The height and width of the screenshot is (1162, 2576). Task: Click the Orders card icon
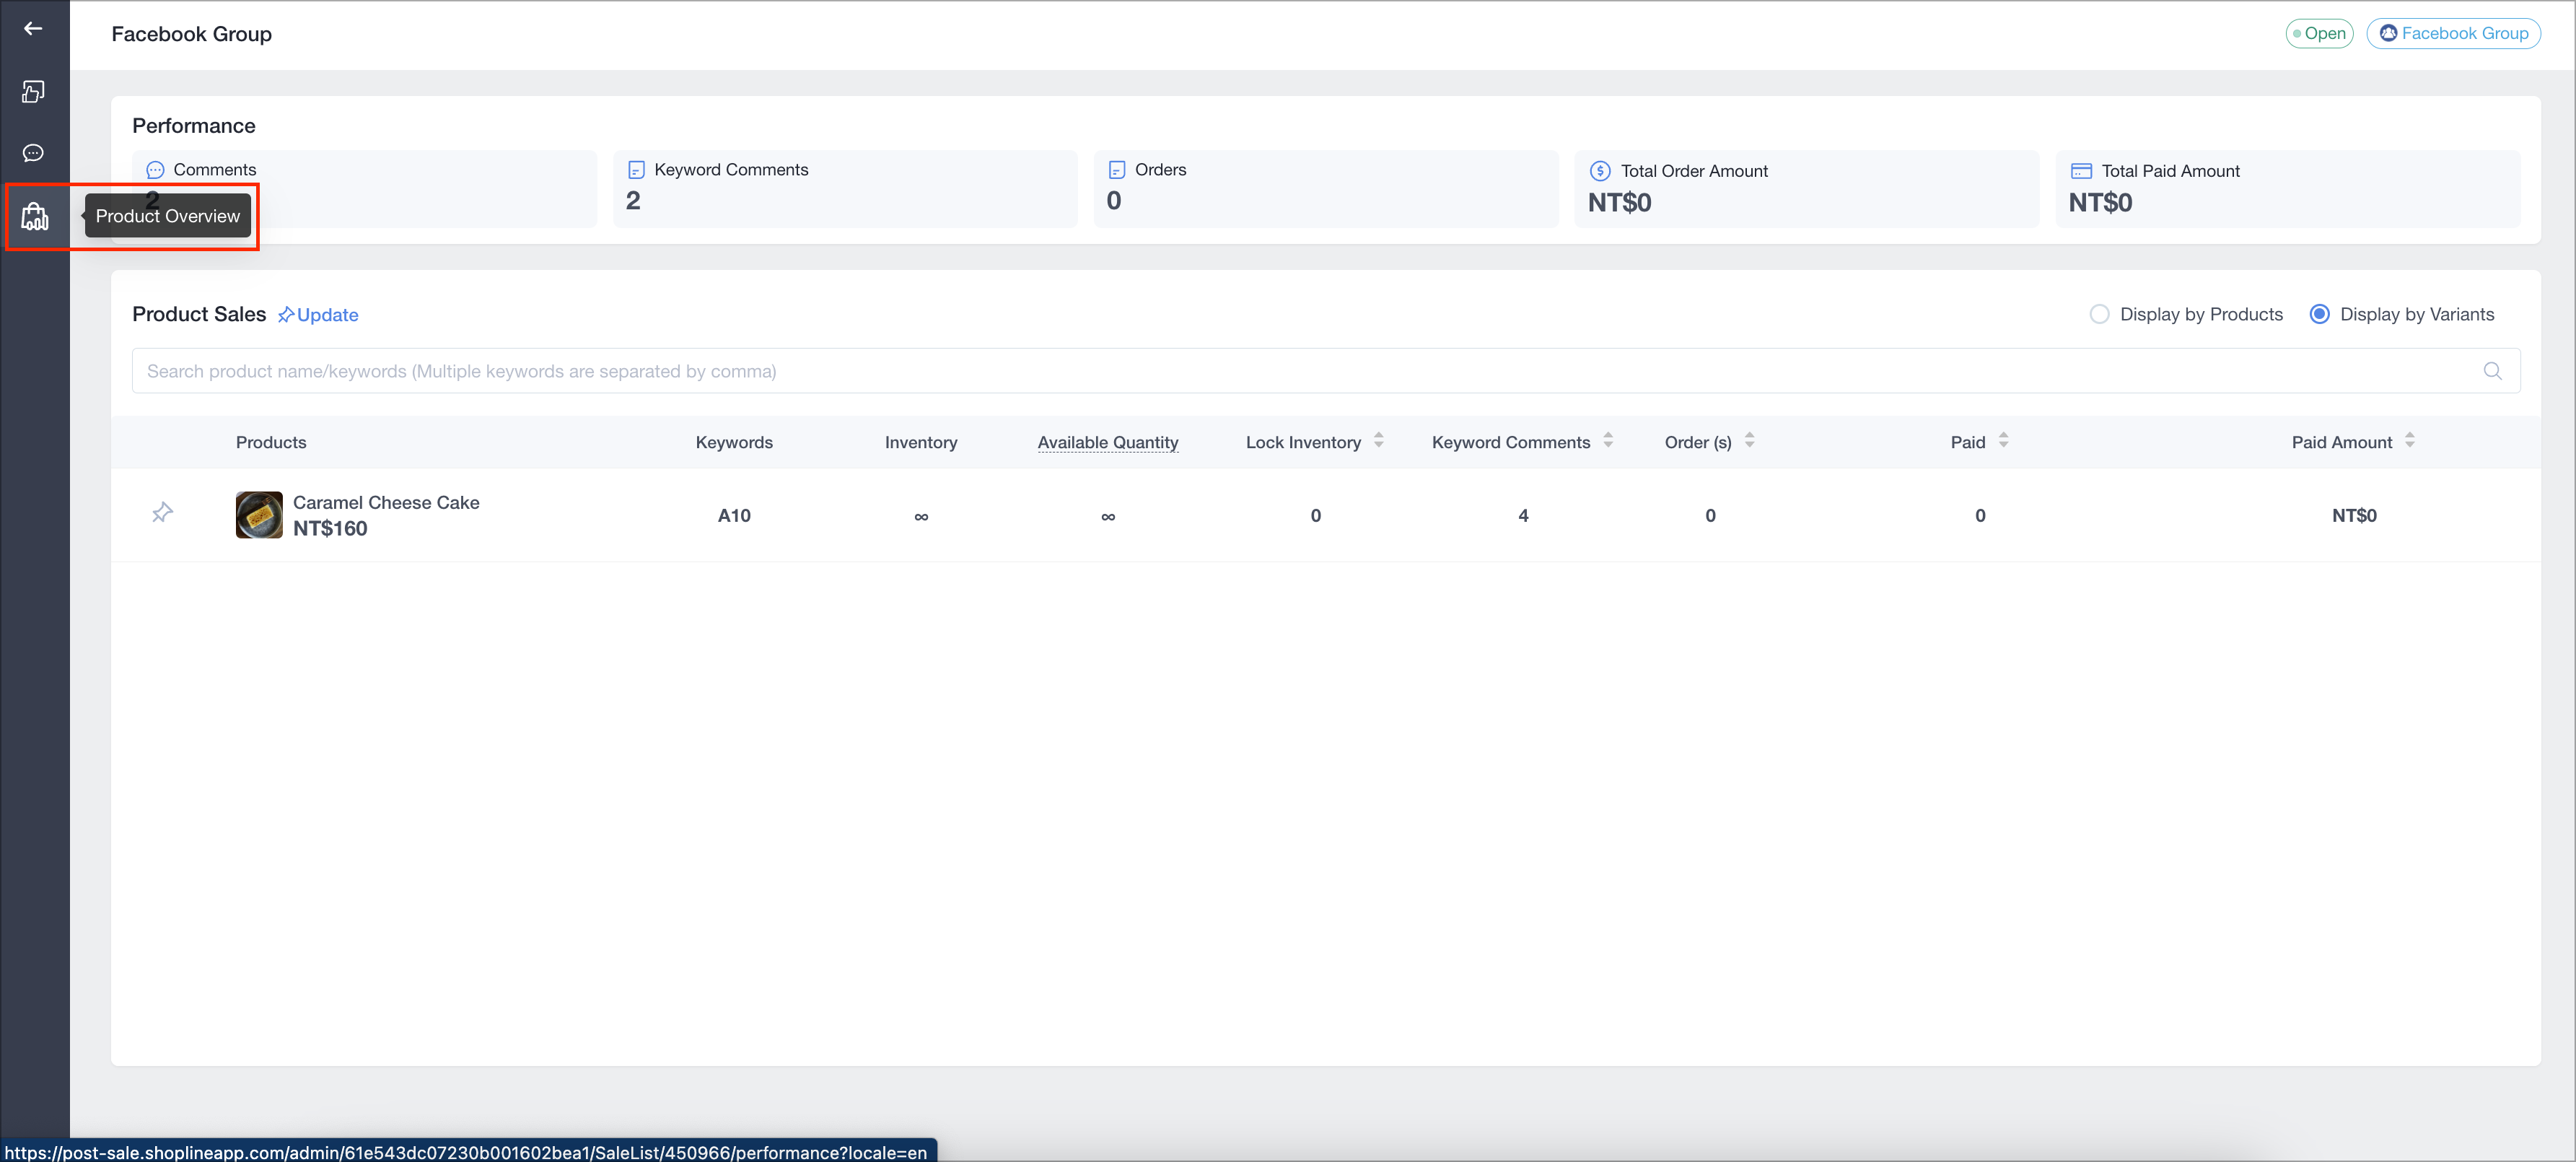[1117, 170]
